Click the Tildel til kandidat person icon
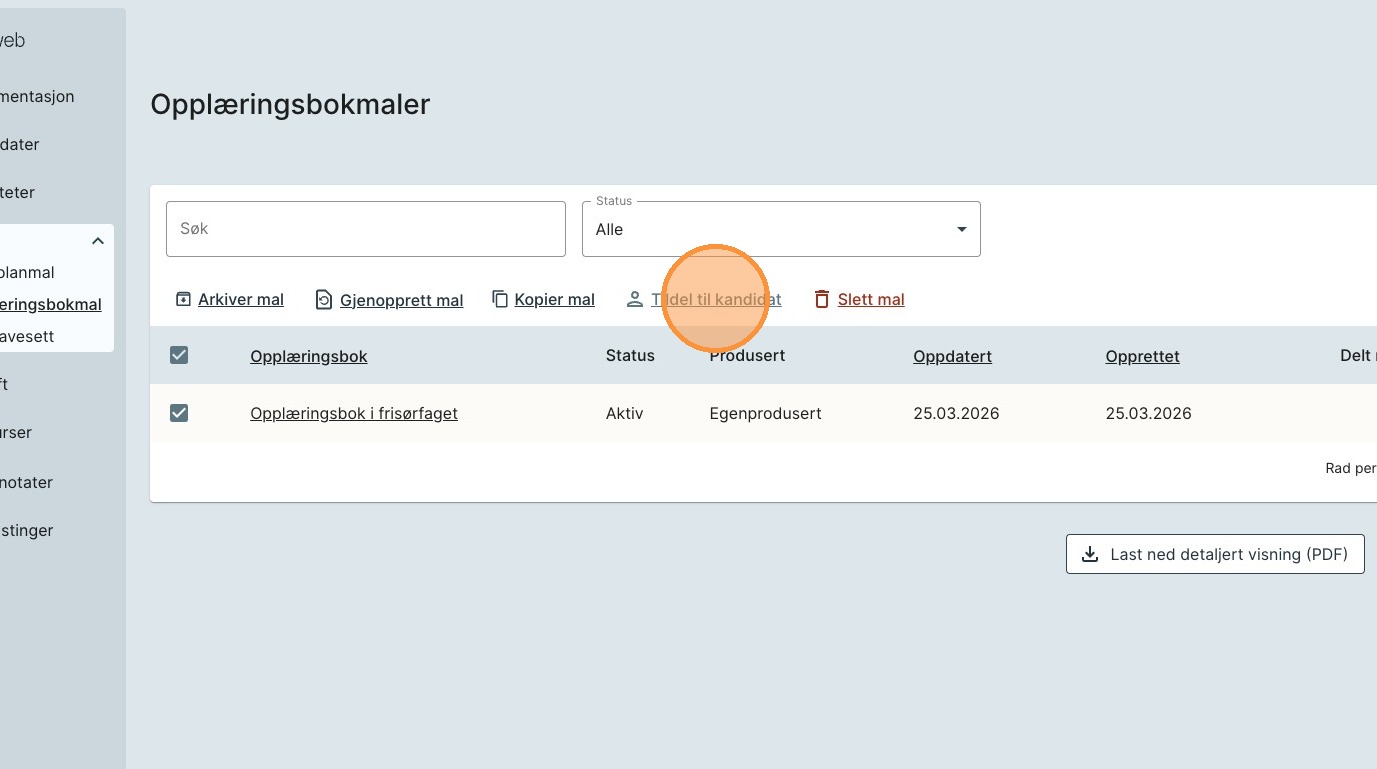 [635, 299]
